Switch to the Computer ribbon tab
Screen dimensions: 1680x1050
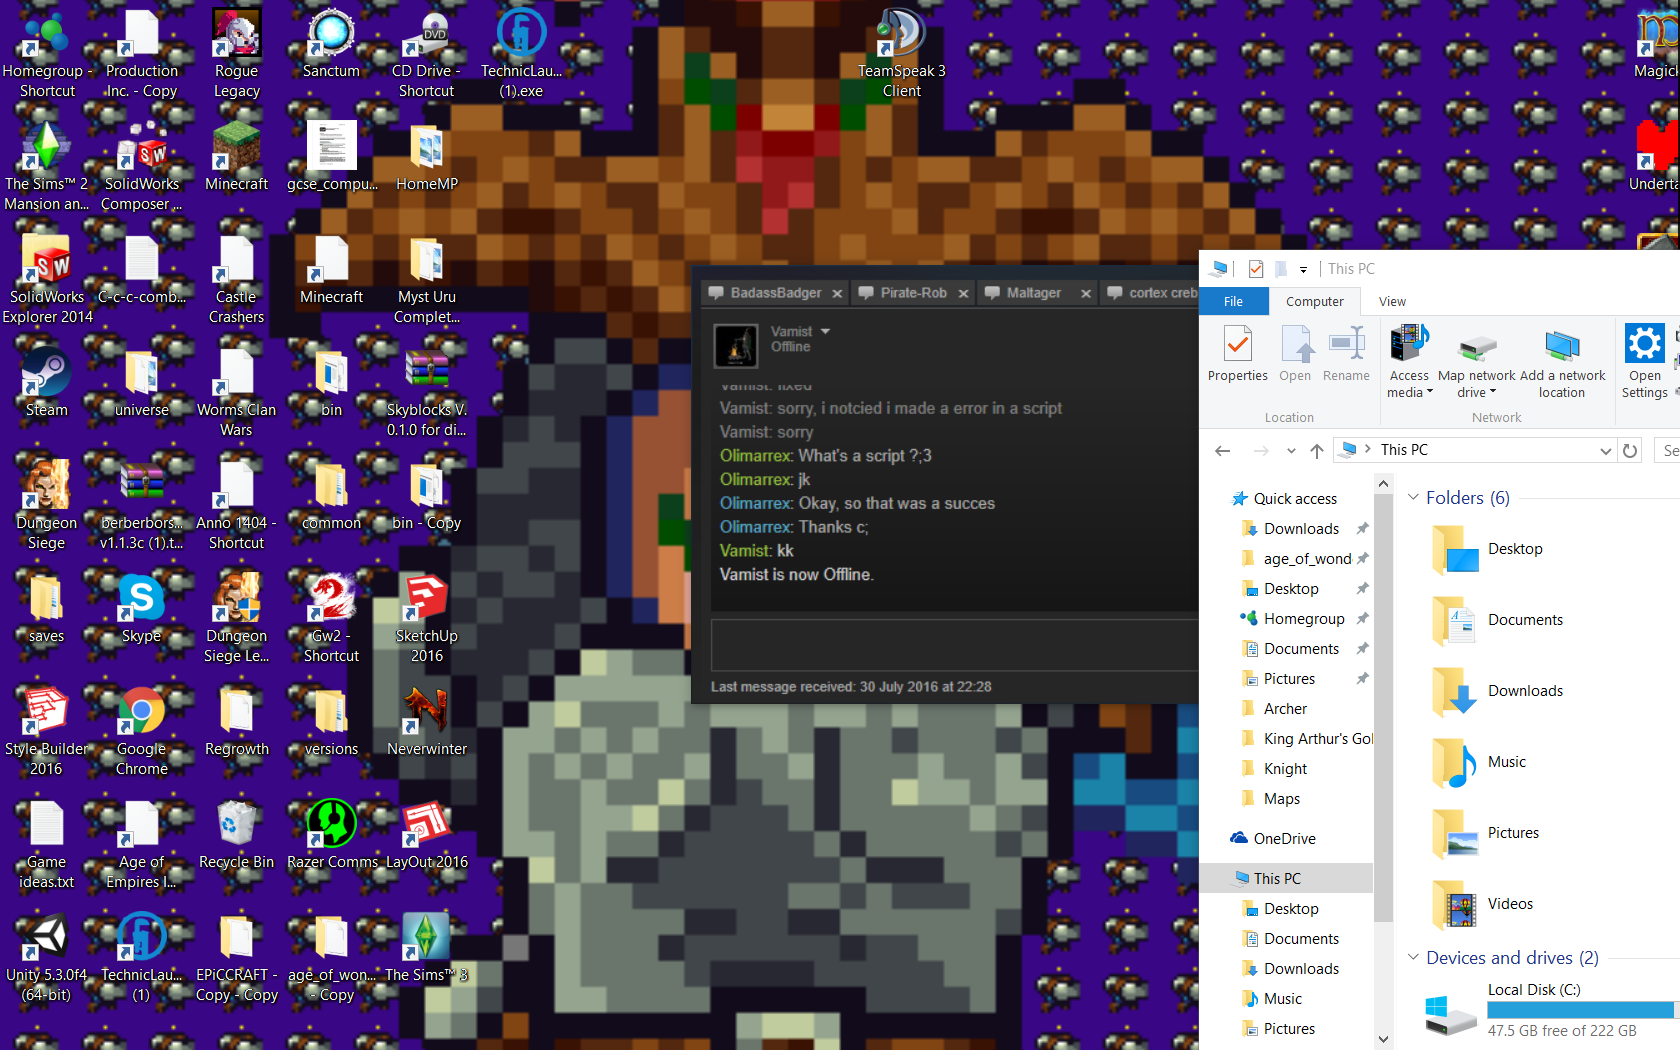[1314, 301]
